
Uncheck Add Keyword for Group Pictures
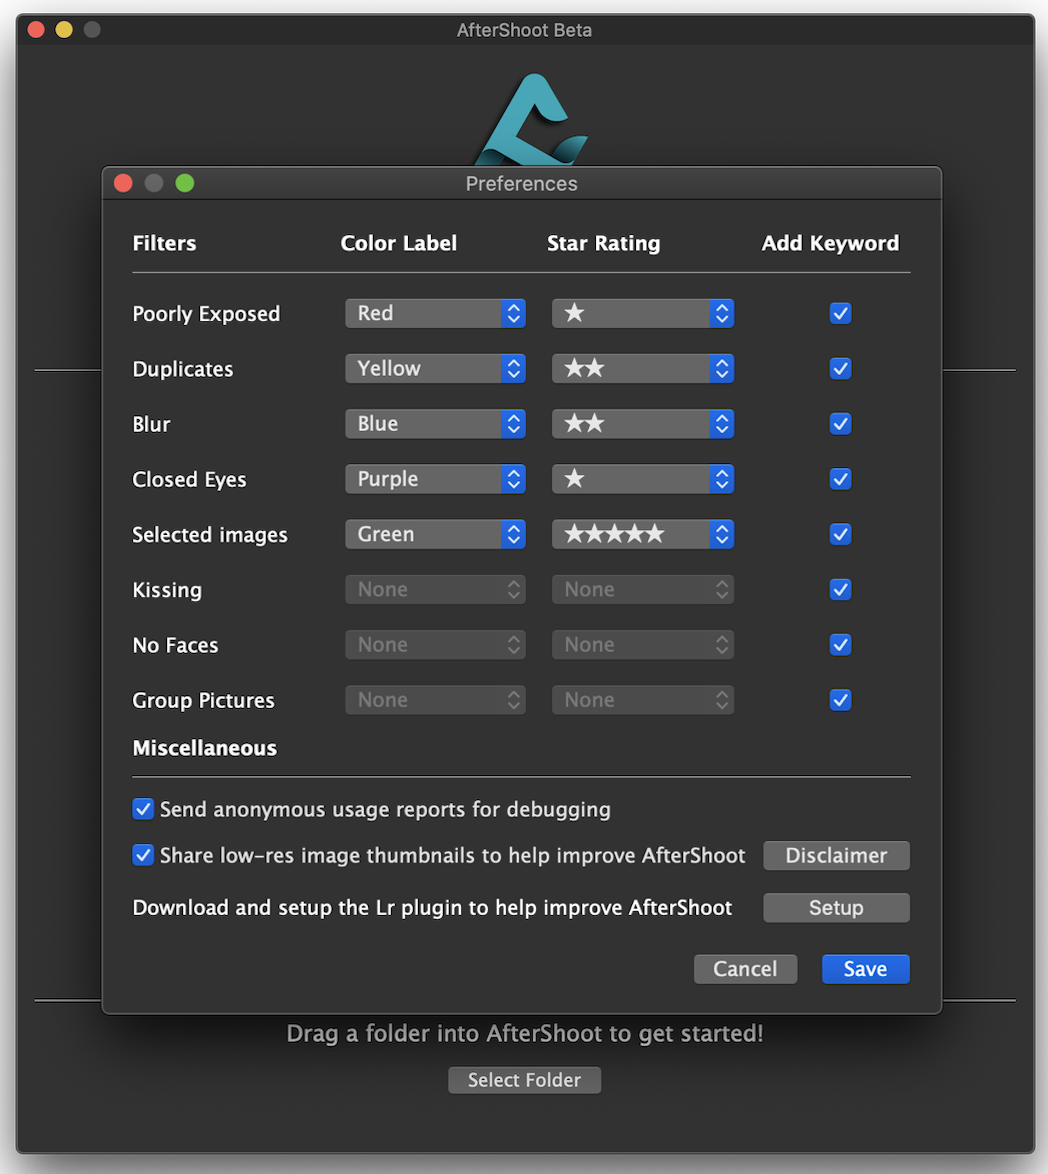840,700
